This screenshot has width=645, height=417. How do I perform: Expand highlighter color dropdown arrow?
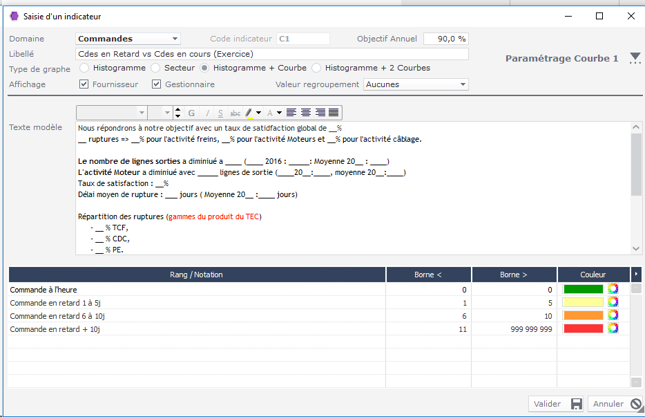coord(259,113)
